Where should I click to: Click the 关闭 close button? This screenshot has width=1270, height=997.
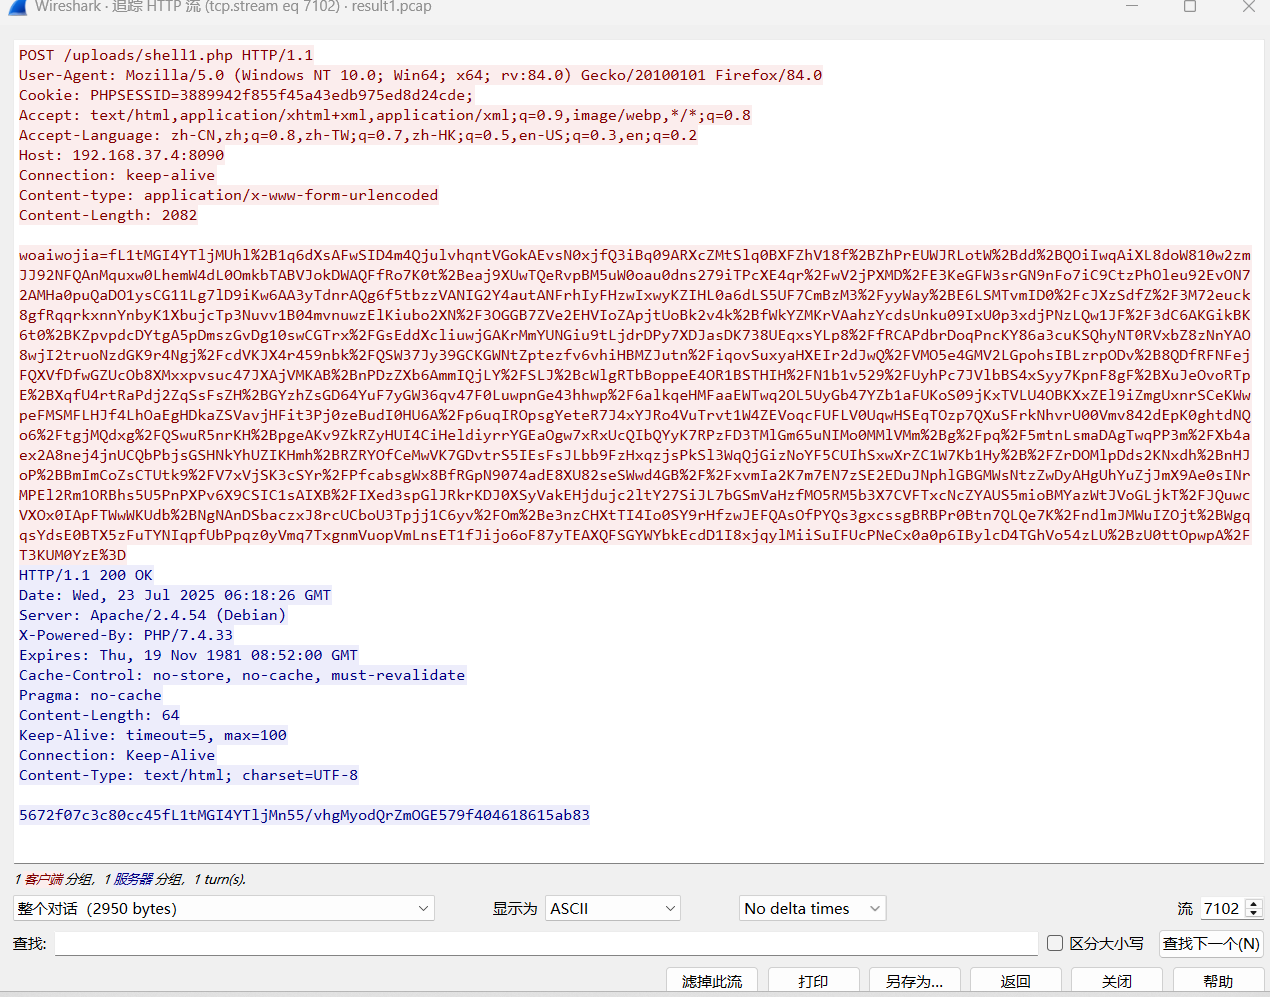pyautogui.click(x=1117, y=981)
